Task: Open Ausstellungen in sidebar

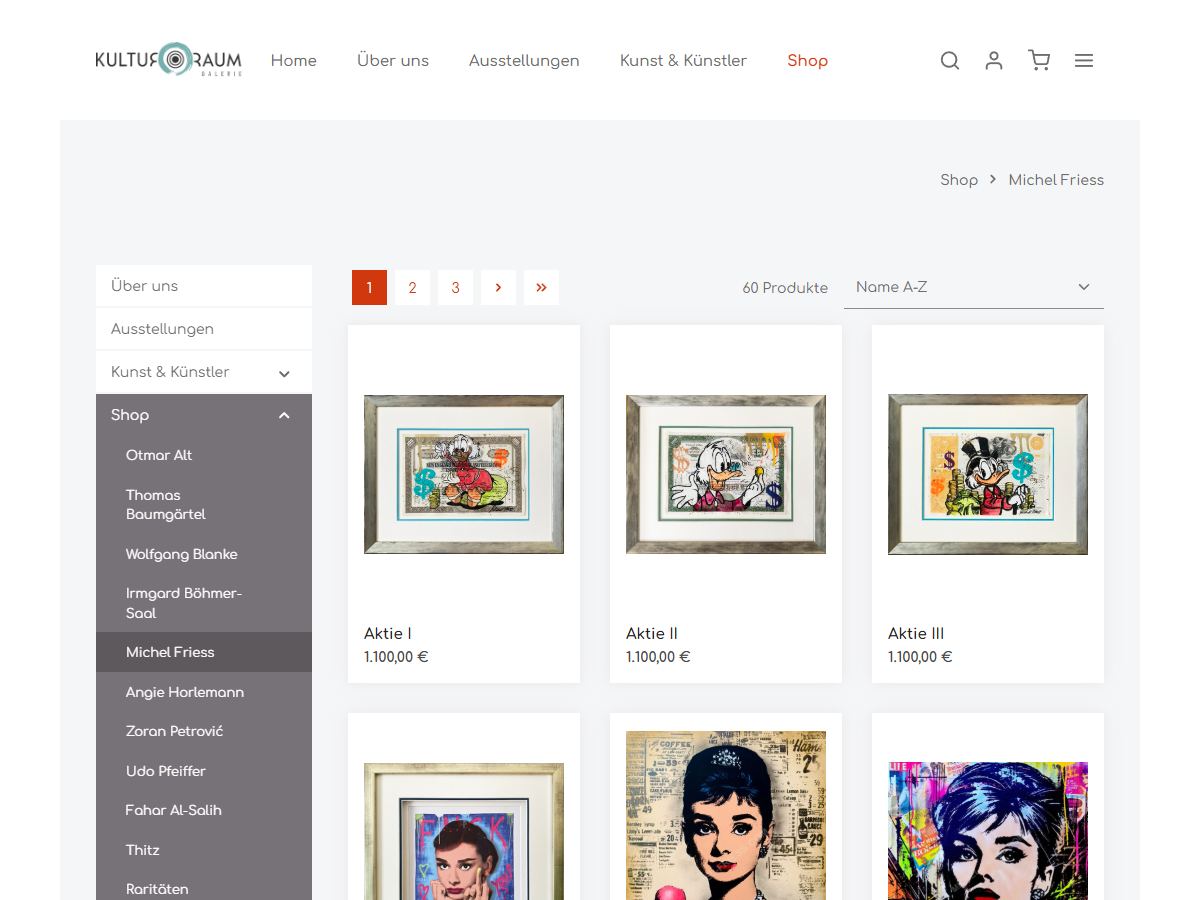Action: pos(204,329)
